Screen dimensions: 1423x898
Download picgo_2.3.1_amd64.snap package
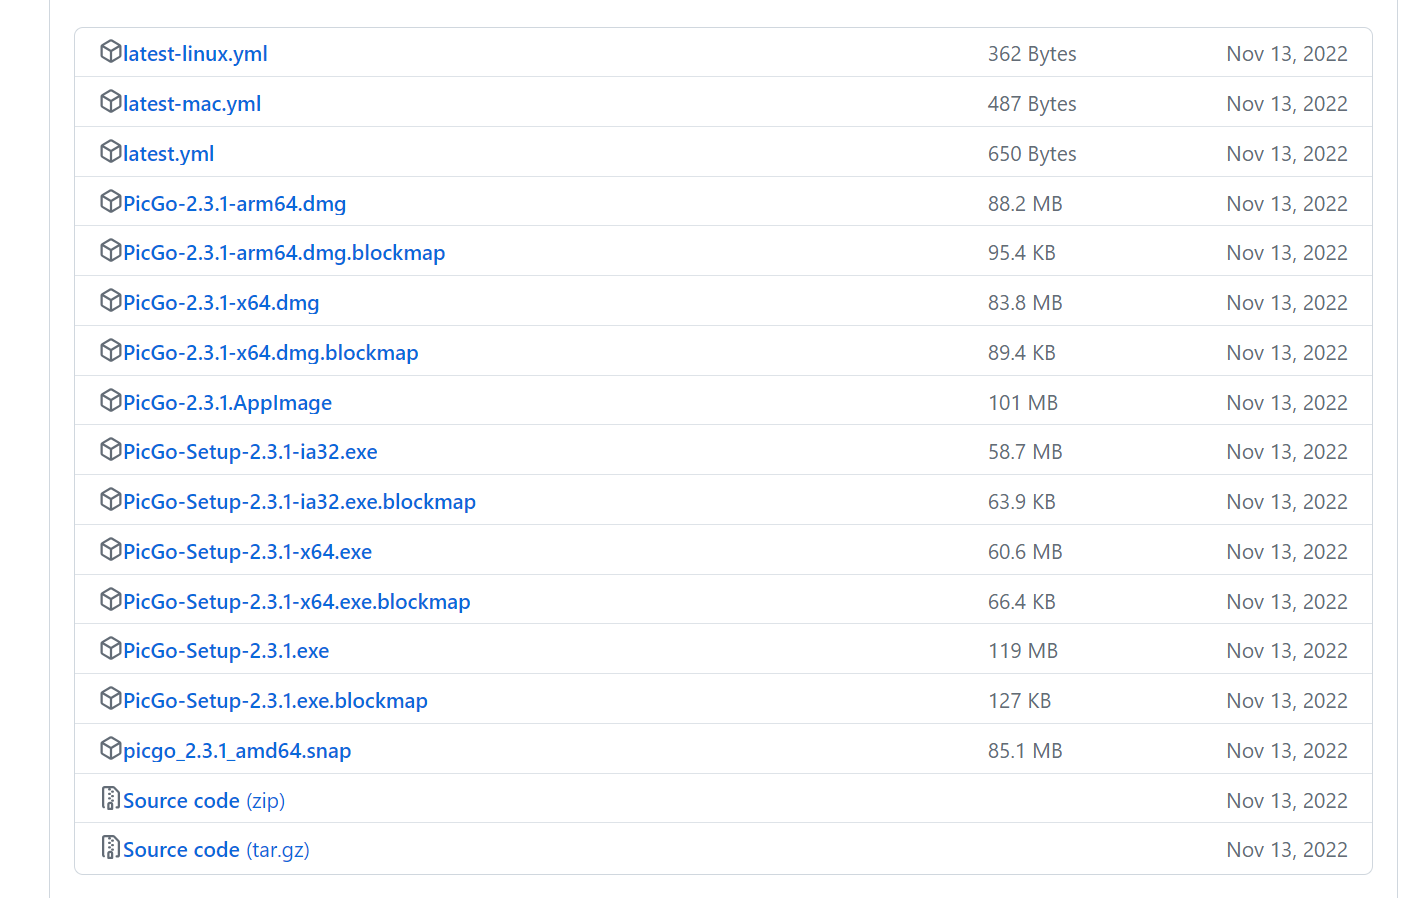[237, 751]
